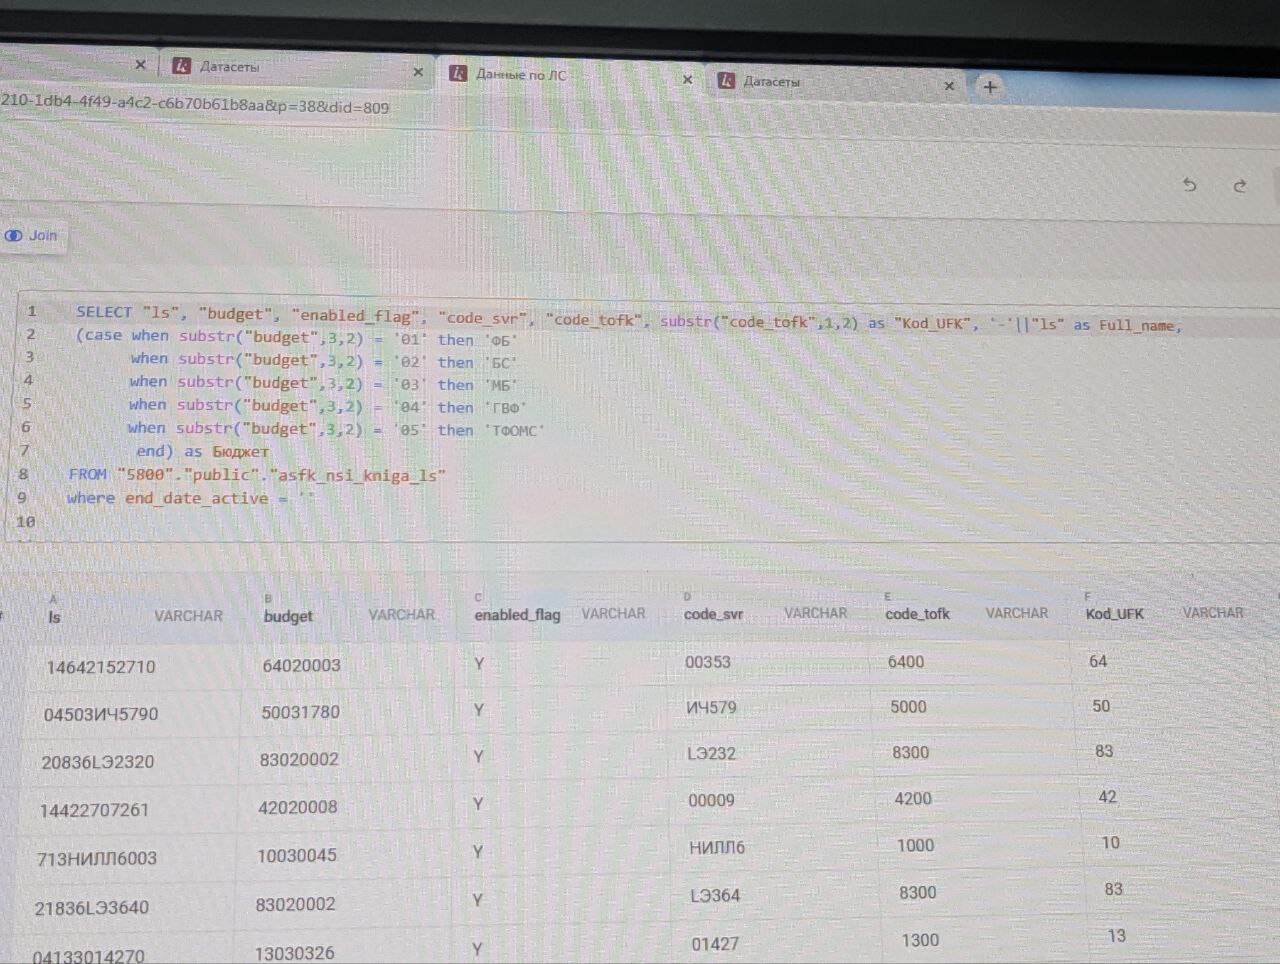Change VARCHAR type of Kod_UFK column
This screenshot has width=1280, height=964.
click(1212, 612)
